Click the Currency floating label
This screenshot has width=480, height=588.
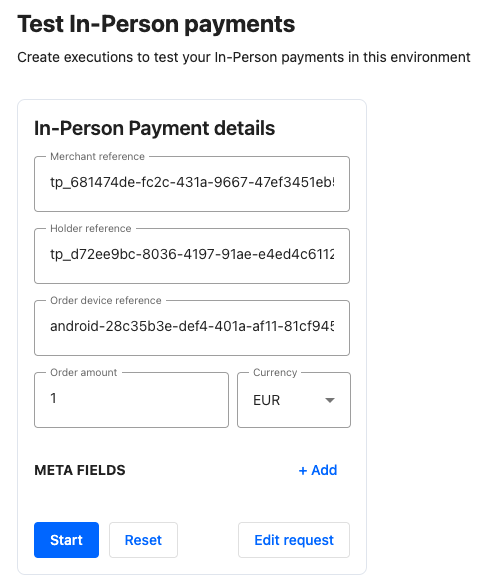point(275,372)
